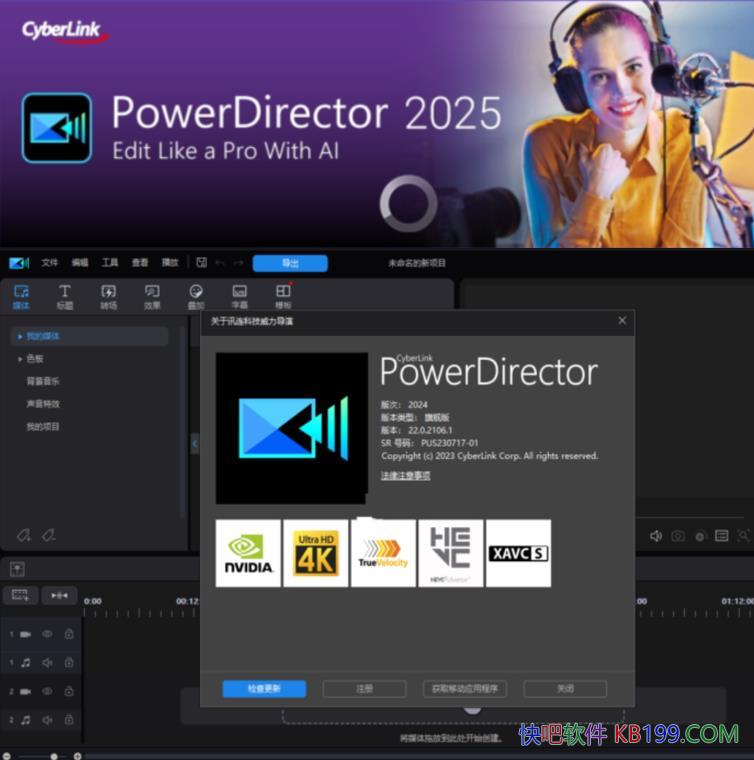Open the Subtitle (字幕) room

point(240,295)
